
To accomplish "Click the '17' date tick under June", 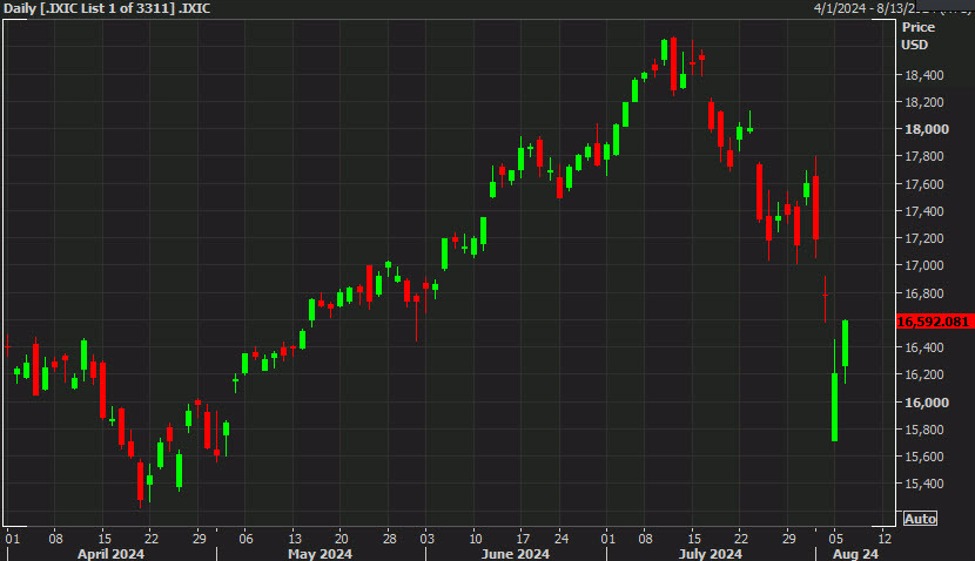I will pyautogui.click(x=523, y=539).
